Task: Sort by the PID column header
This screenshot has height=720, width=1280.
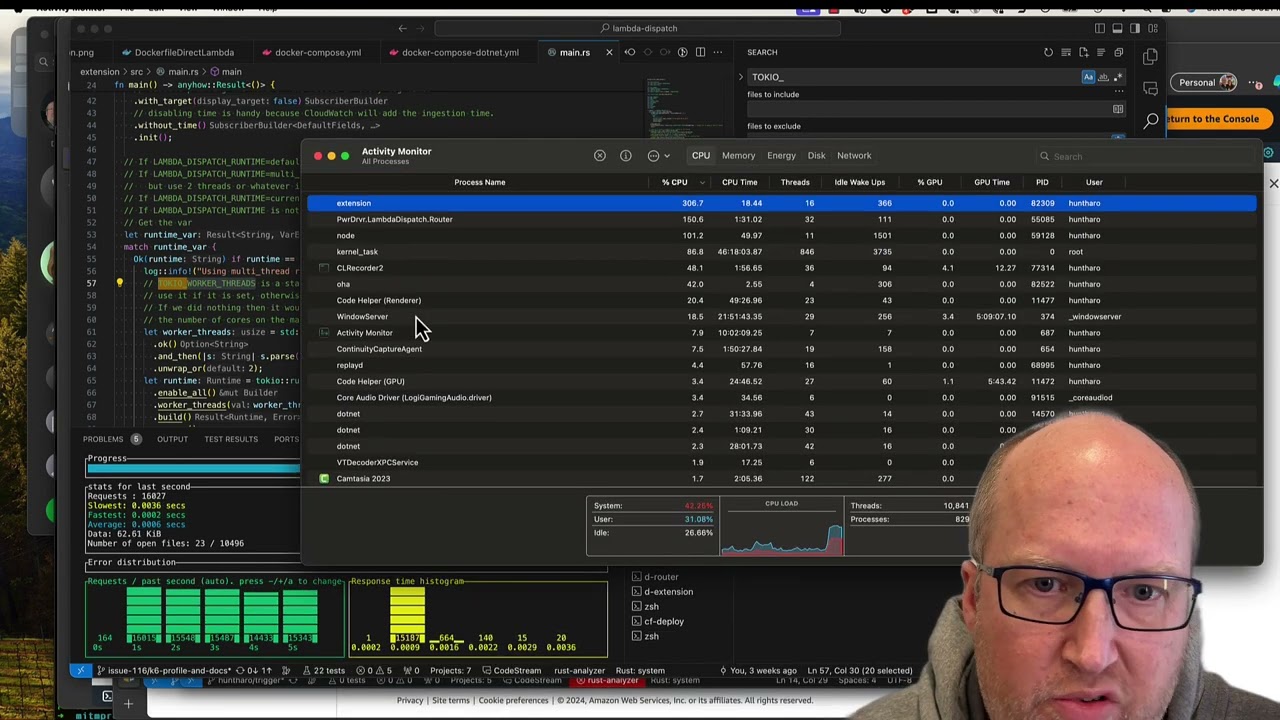Action: (x=1042, y=182)
